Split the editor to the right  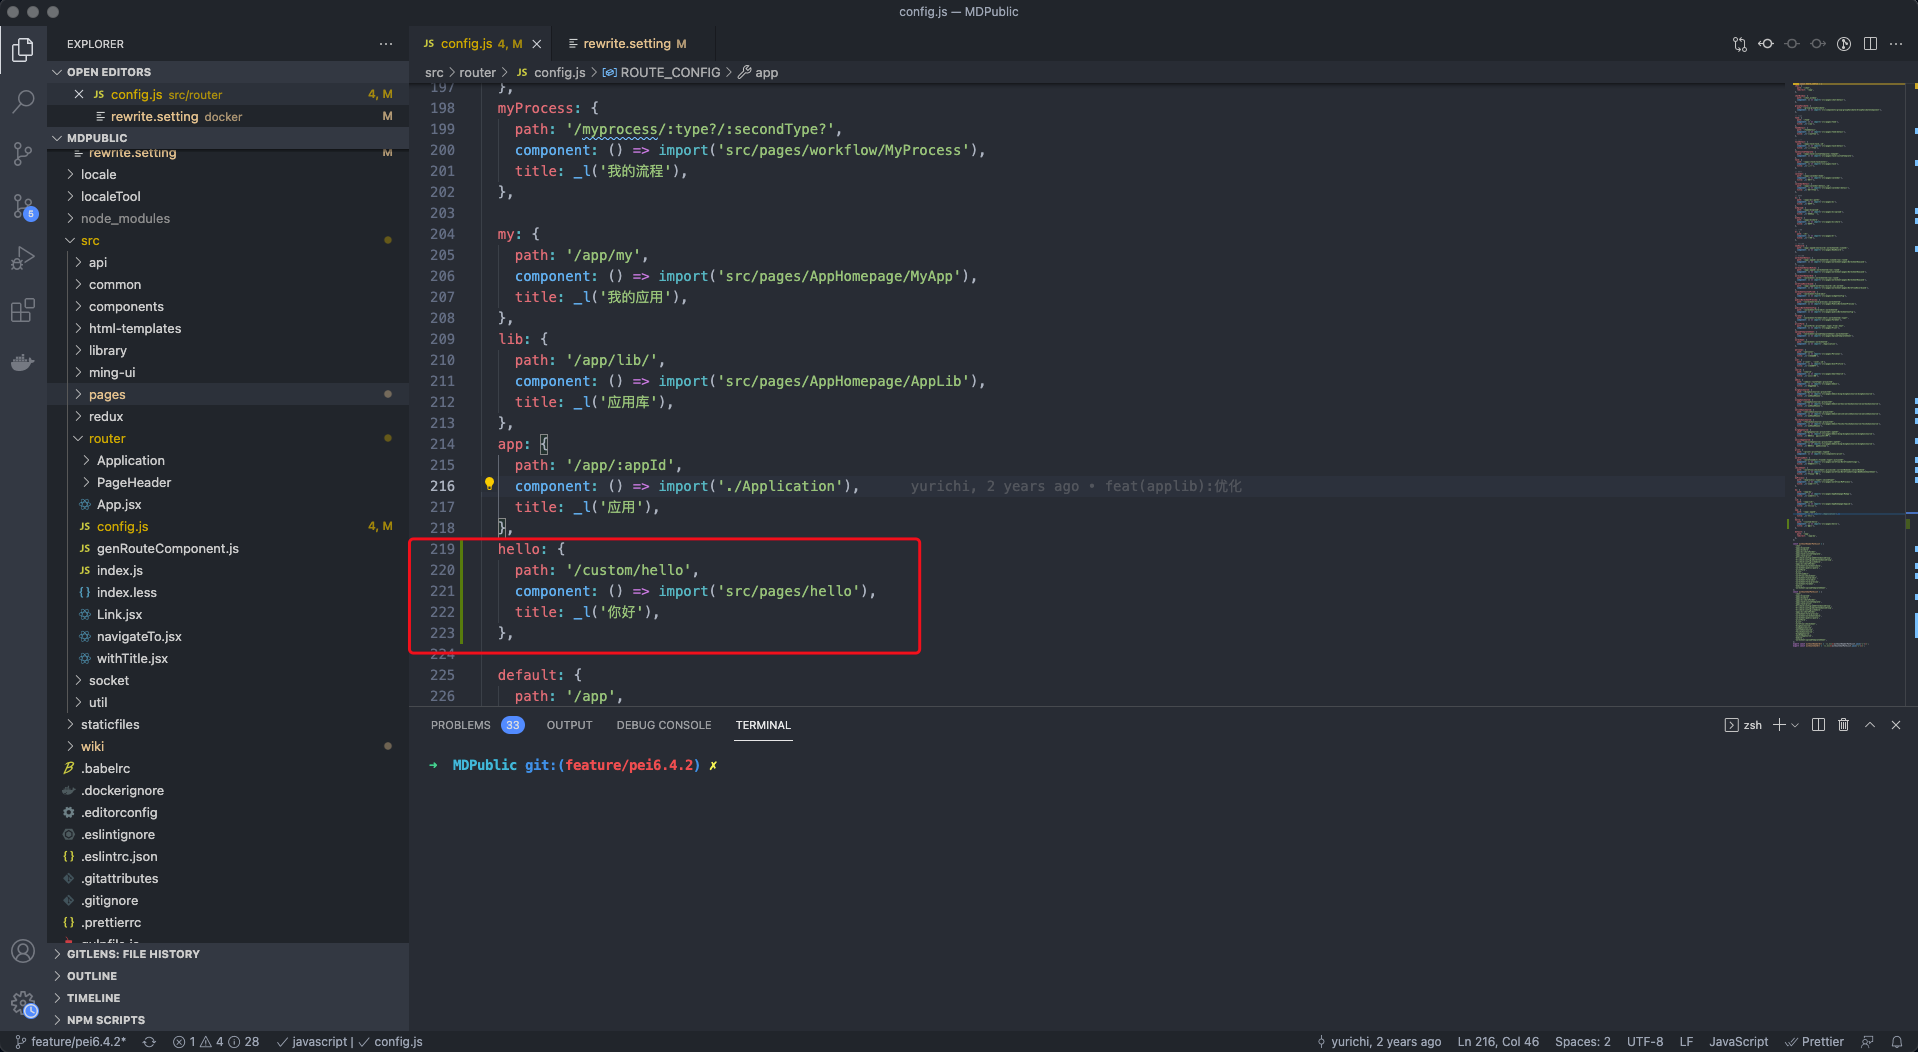(x=1870, y=44)
